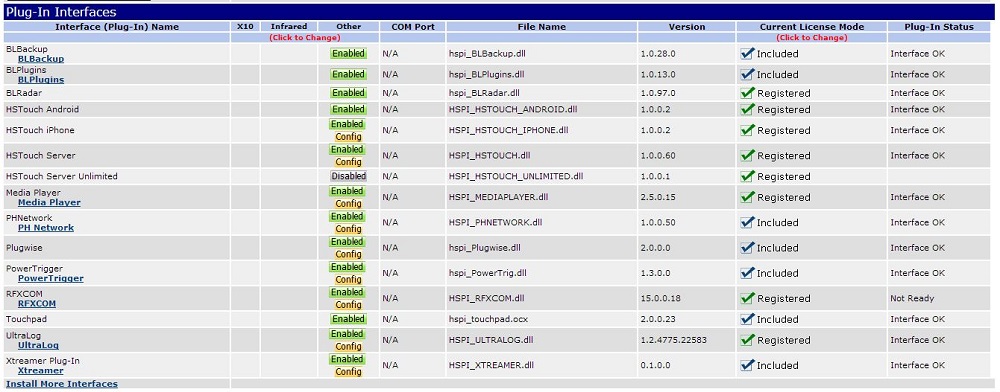The width and height of the screenshot is (1000, 392).
Task: Click the blue check icon in the BLBackup row
Action: (747, 54)
